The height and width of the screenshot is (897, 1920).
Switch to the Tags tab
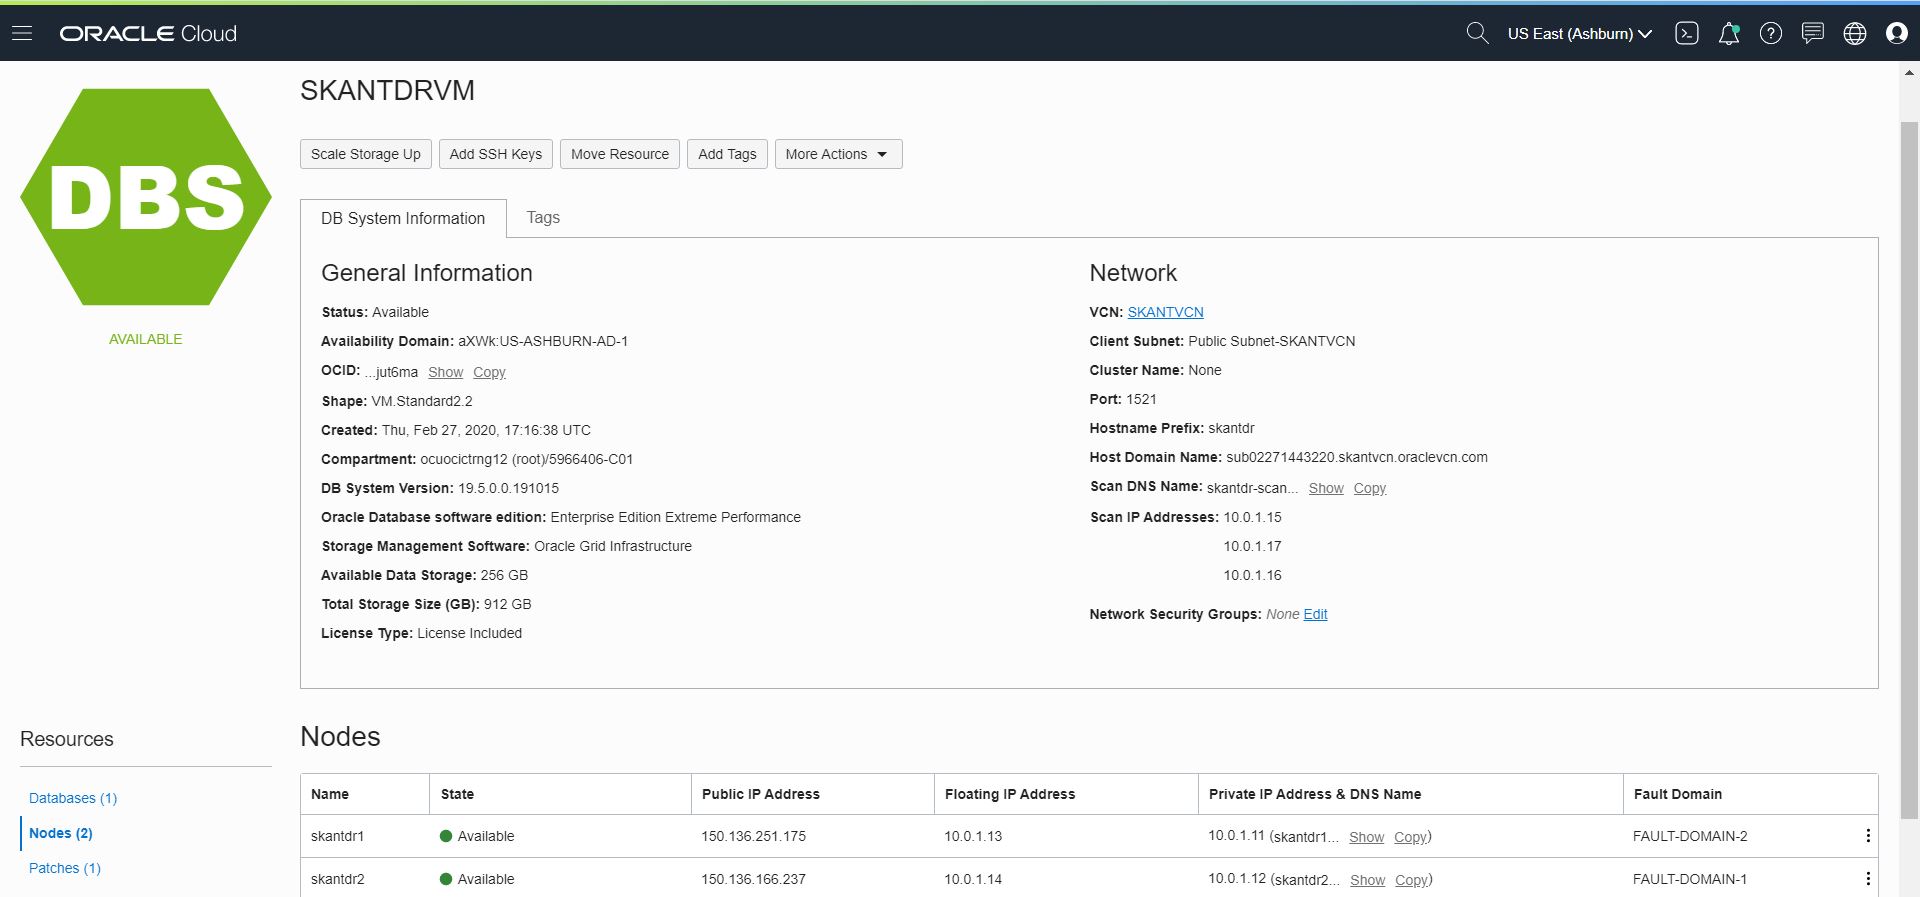[543, 217]
